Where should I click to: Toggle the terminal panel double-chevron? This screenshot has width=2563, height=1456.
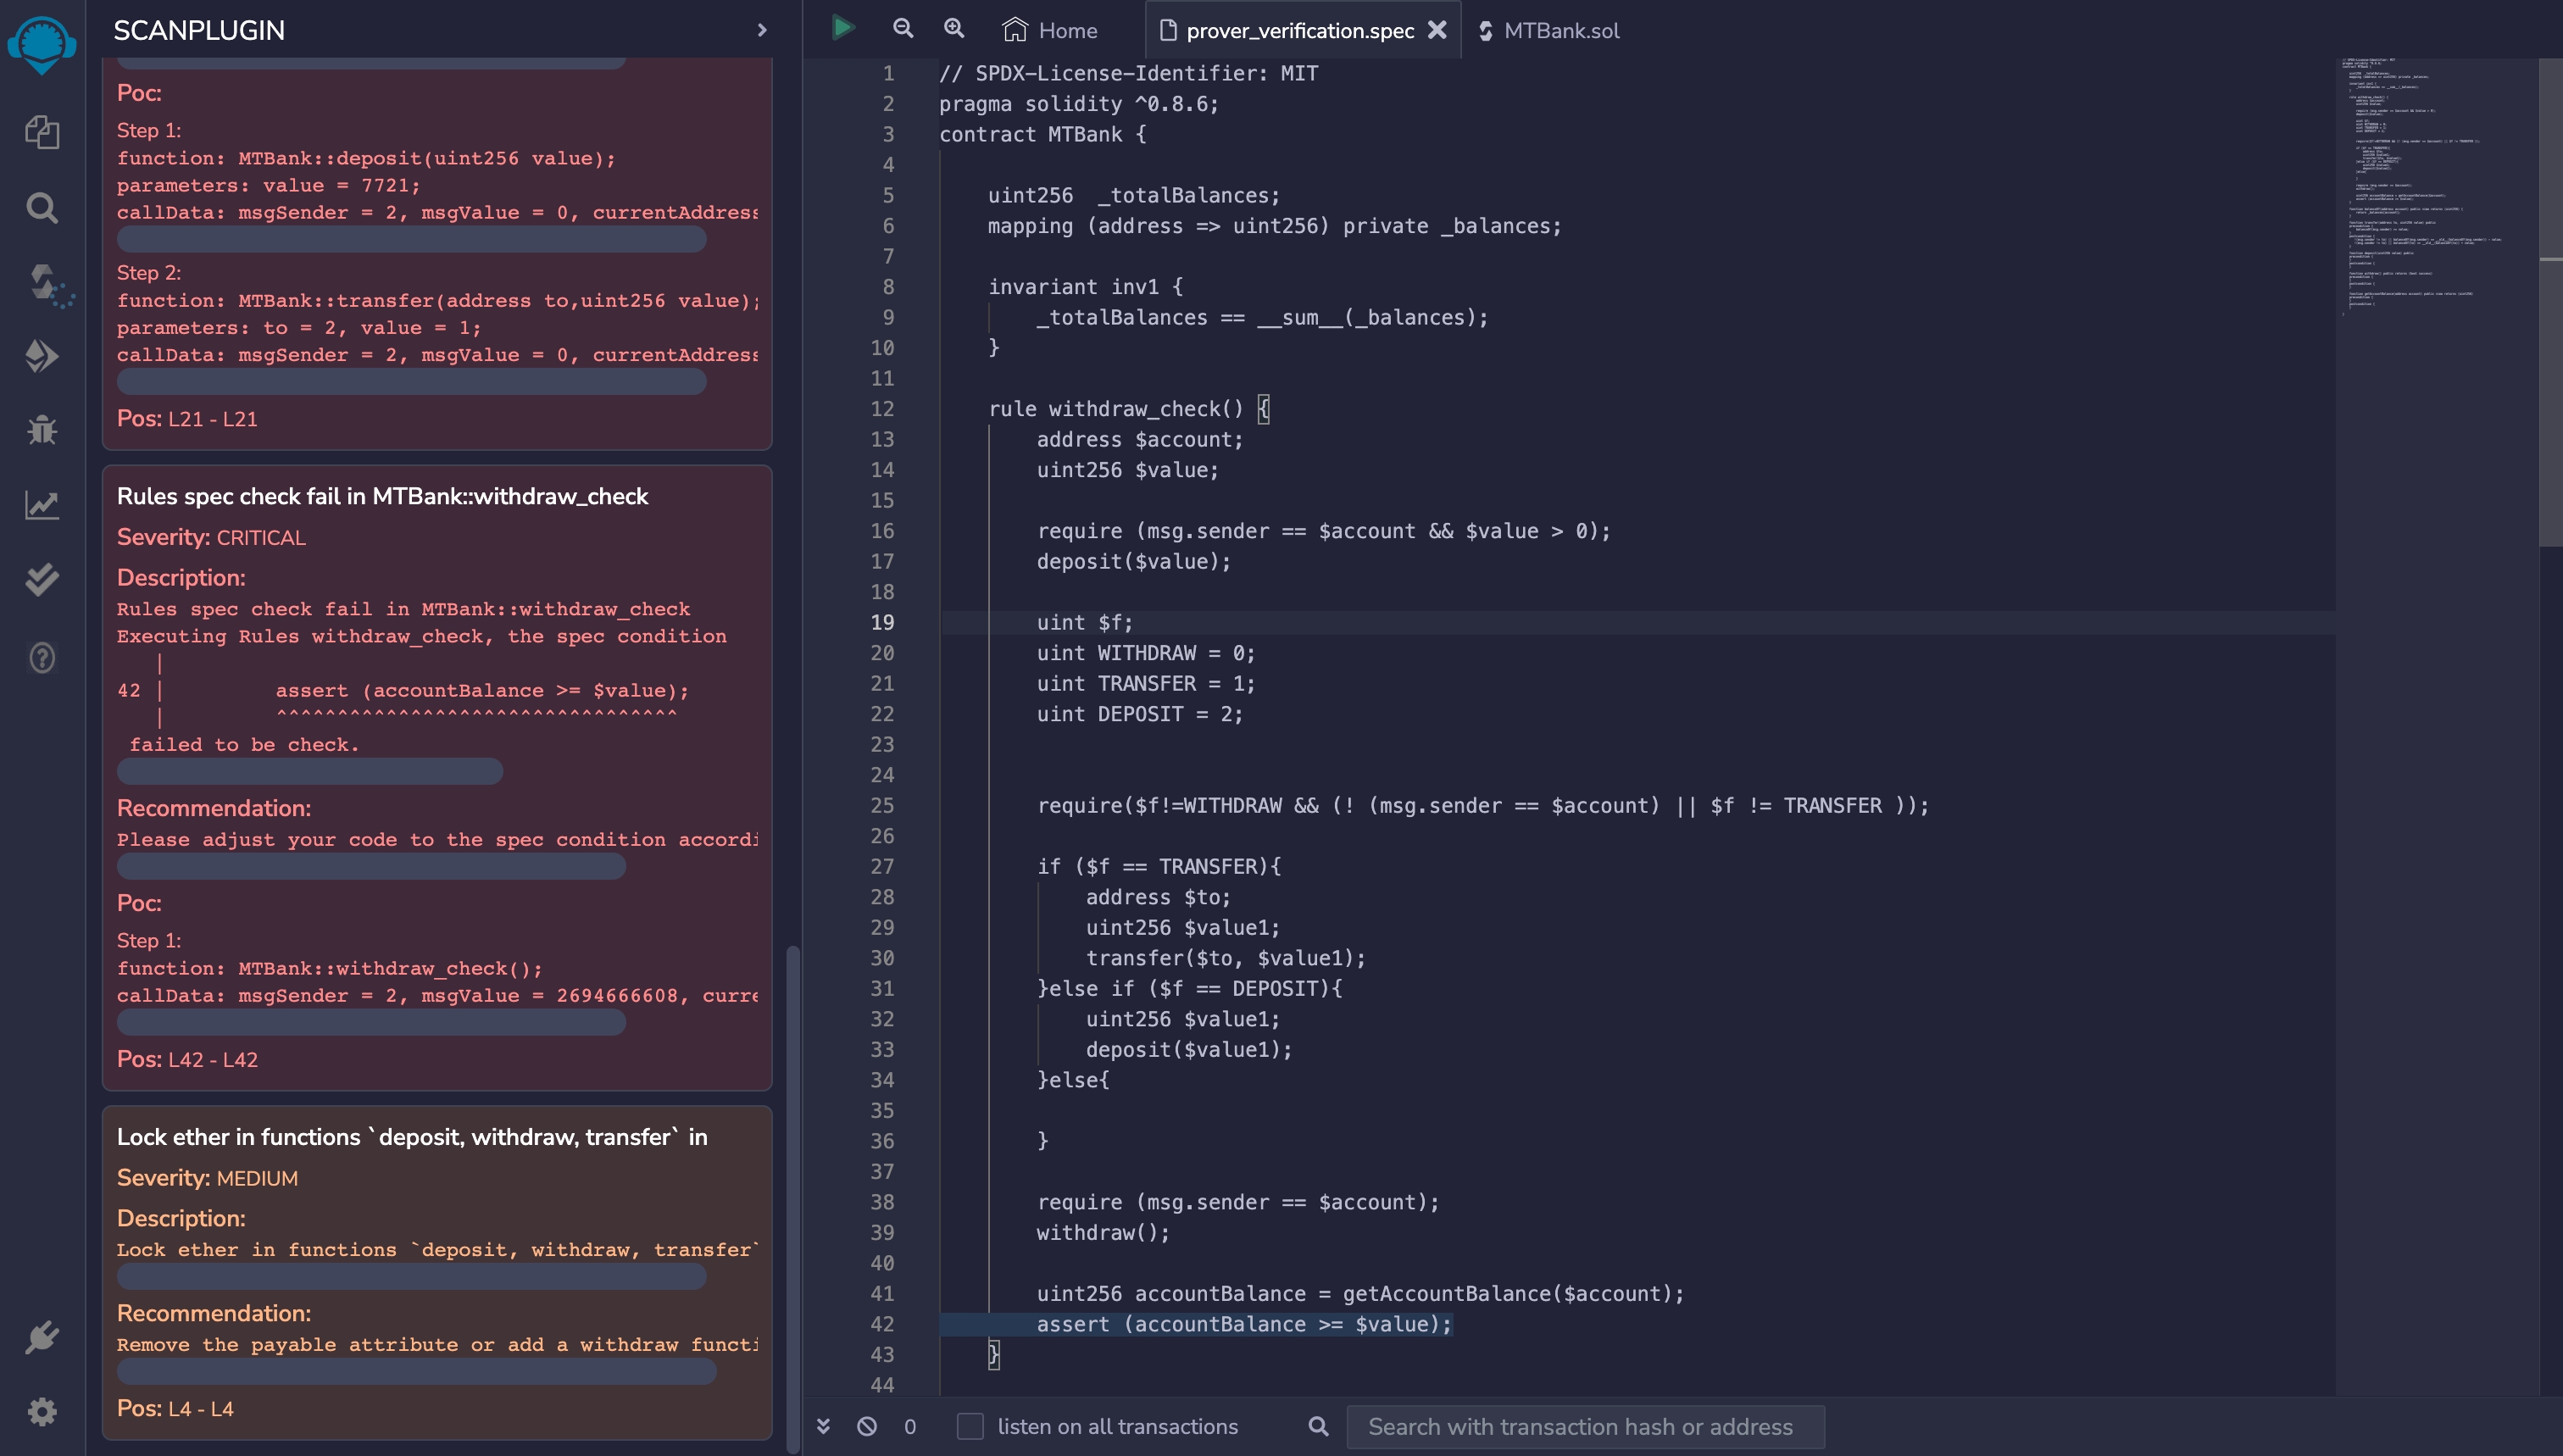click(823, 1426)
